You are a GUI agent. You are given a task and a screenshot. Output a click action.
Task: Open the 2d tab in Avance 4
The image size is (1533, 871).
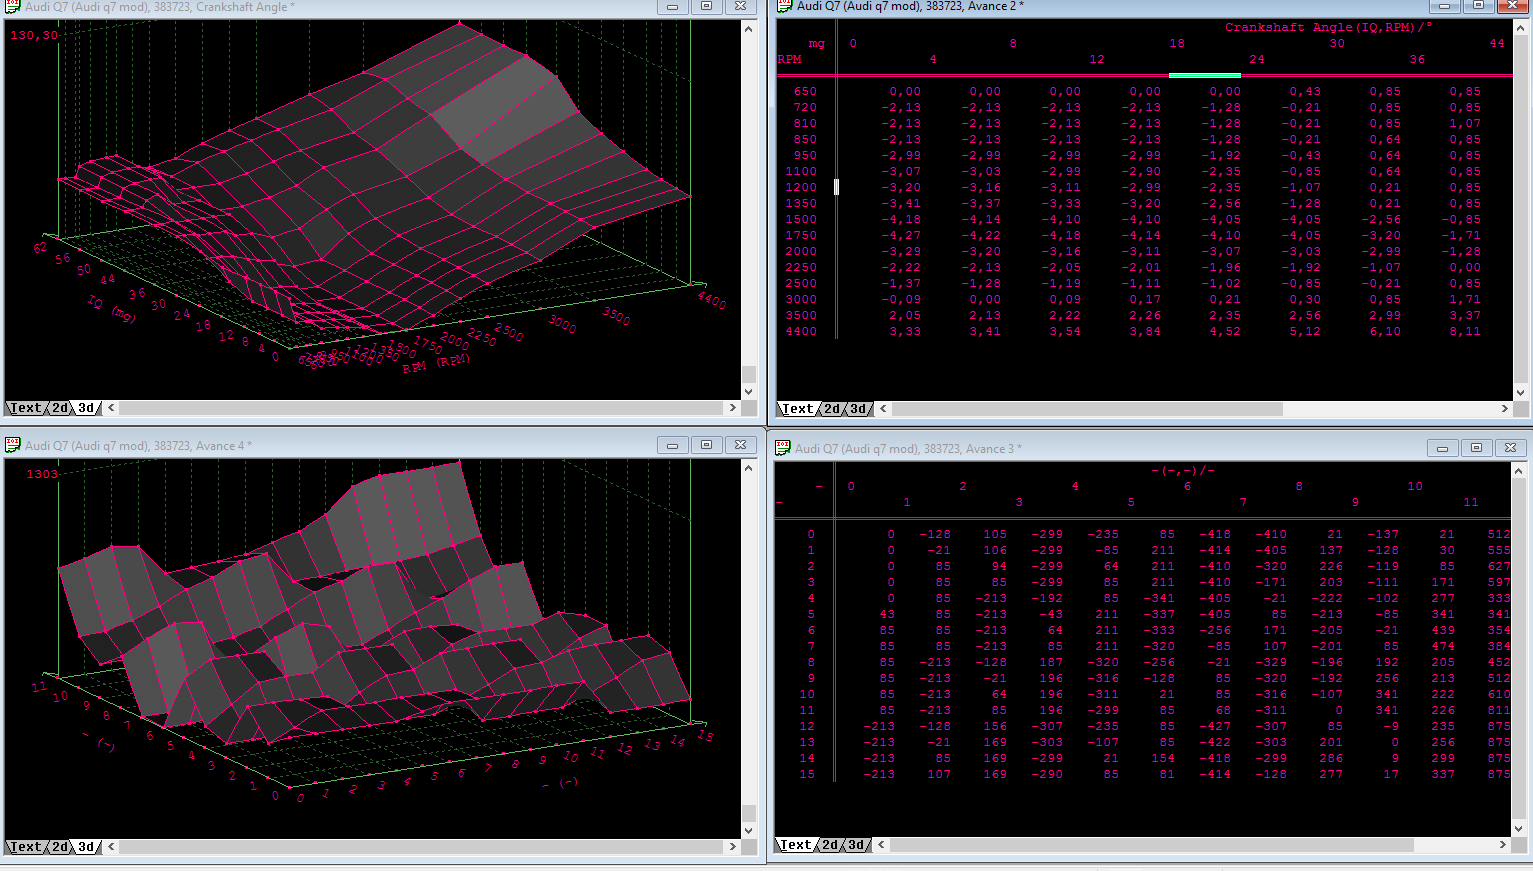[x=61, y=847]
